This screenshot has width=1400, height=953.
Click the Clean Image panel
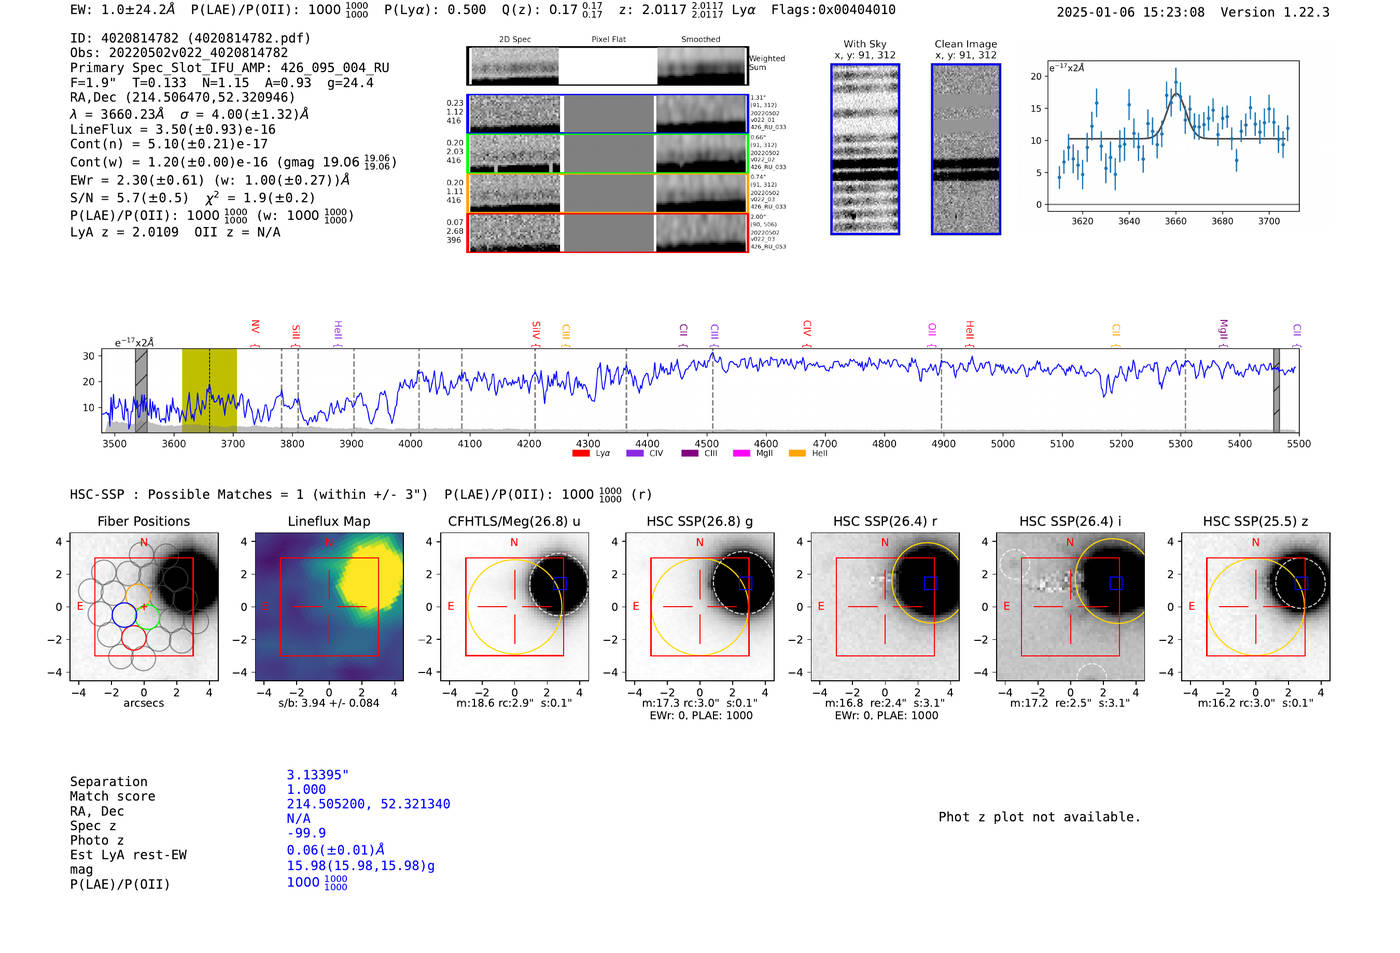[x=966, y=149]
